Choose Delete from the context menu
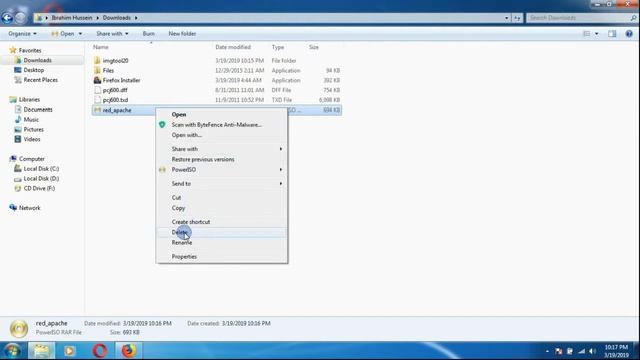Screen dimensions: 640x360 [222, 232]
